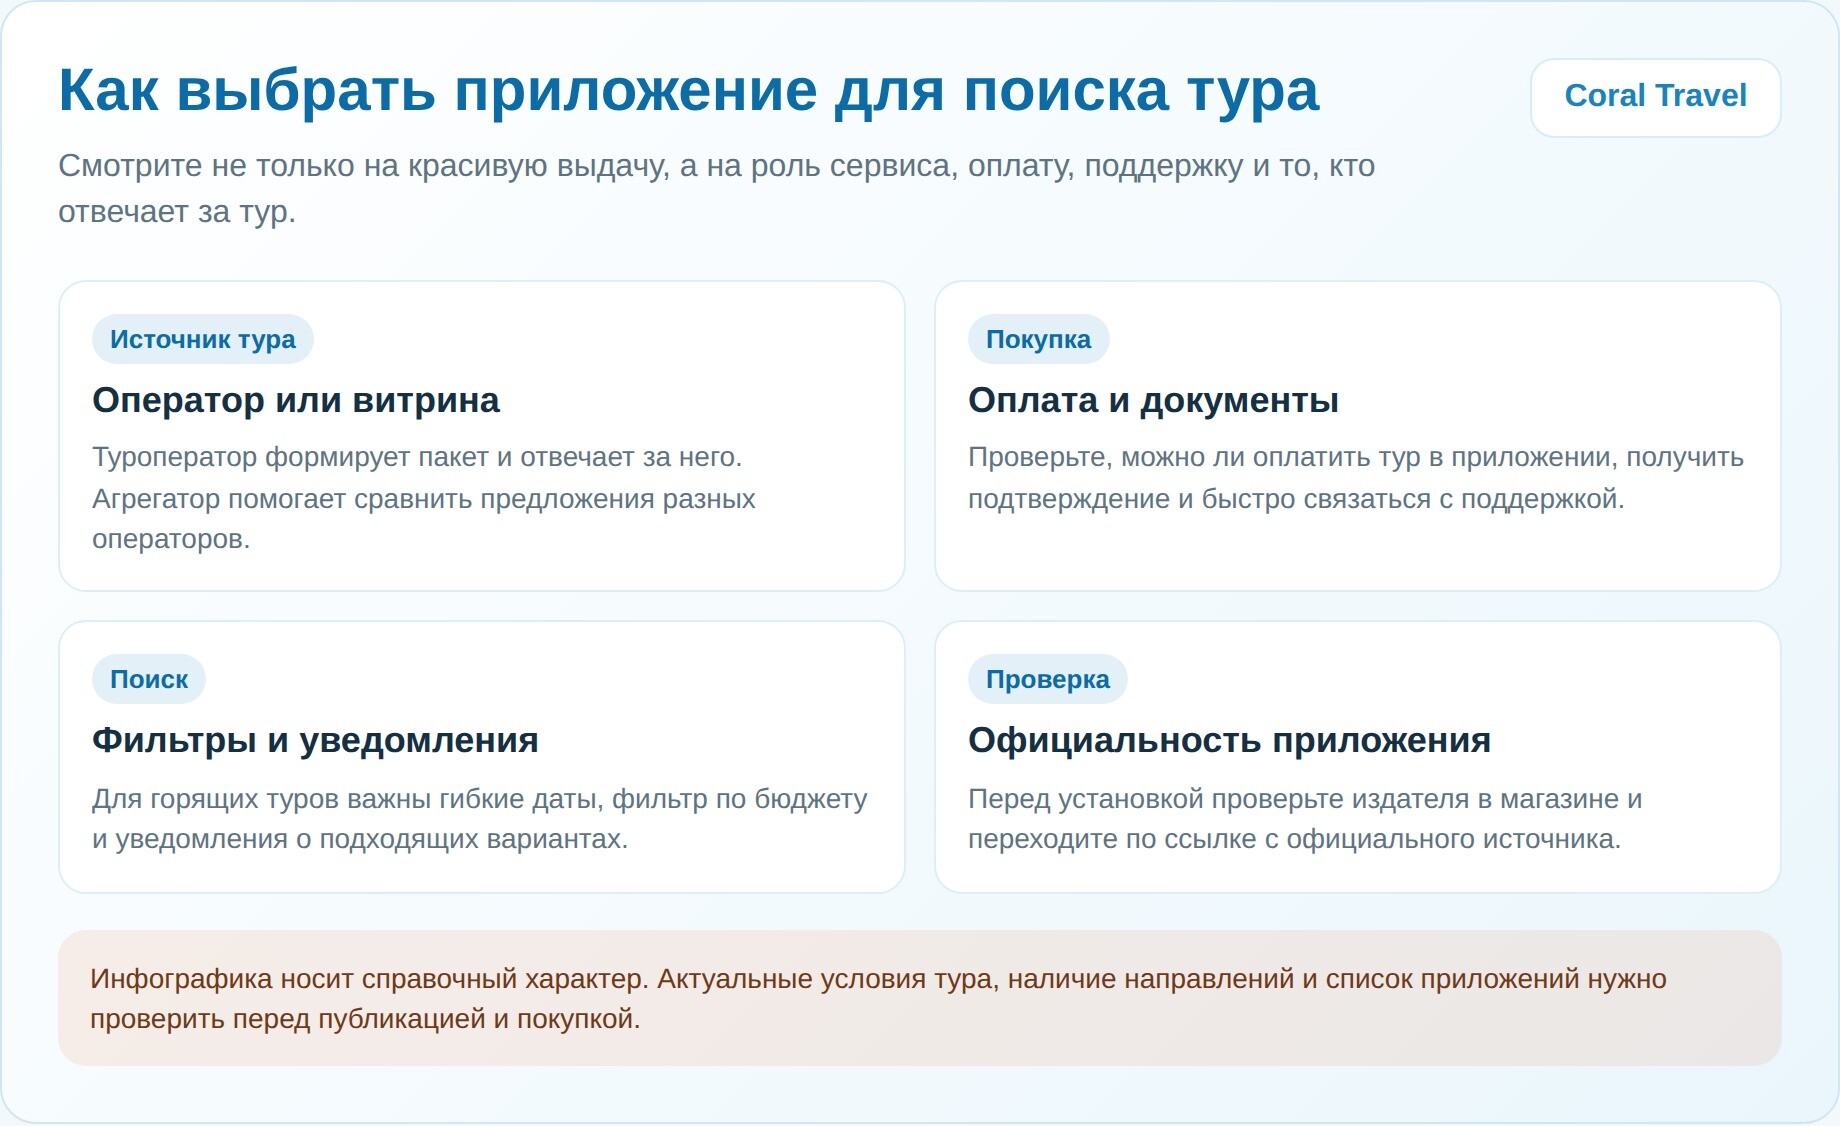The width and height of the screenshot is (1840, 1126).
Task: Select the "Поиск" tag
Action: [149, 679]
